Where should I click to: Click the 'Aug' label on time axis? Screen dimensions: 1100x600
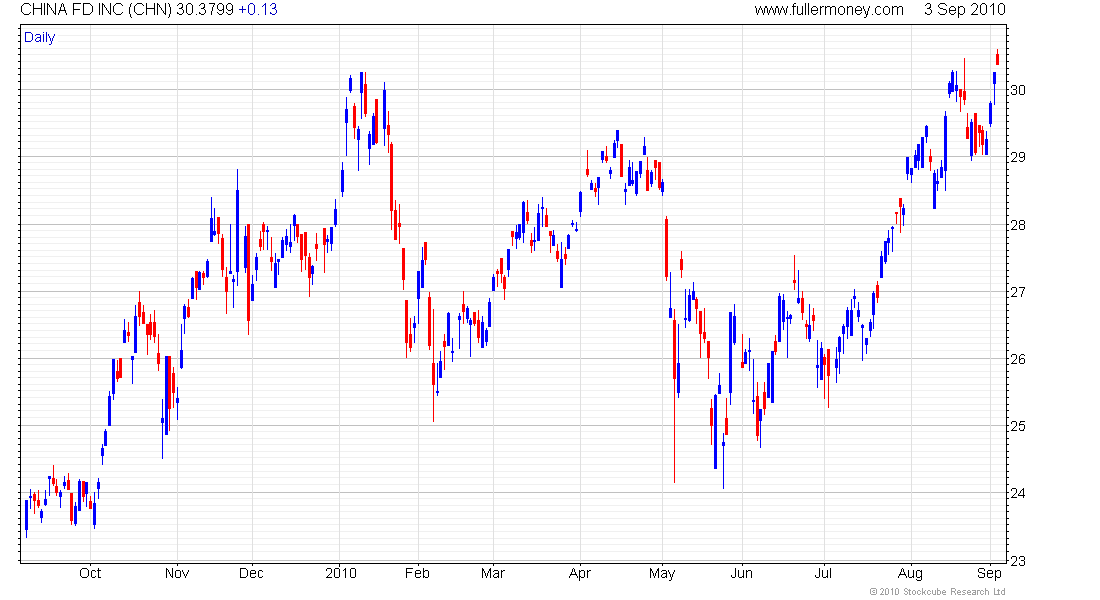click(x=911, y=574)
